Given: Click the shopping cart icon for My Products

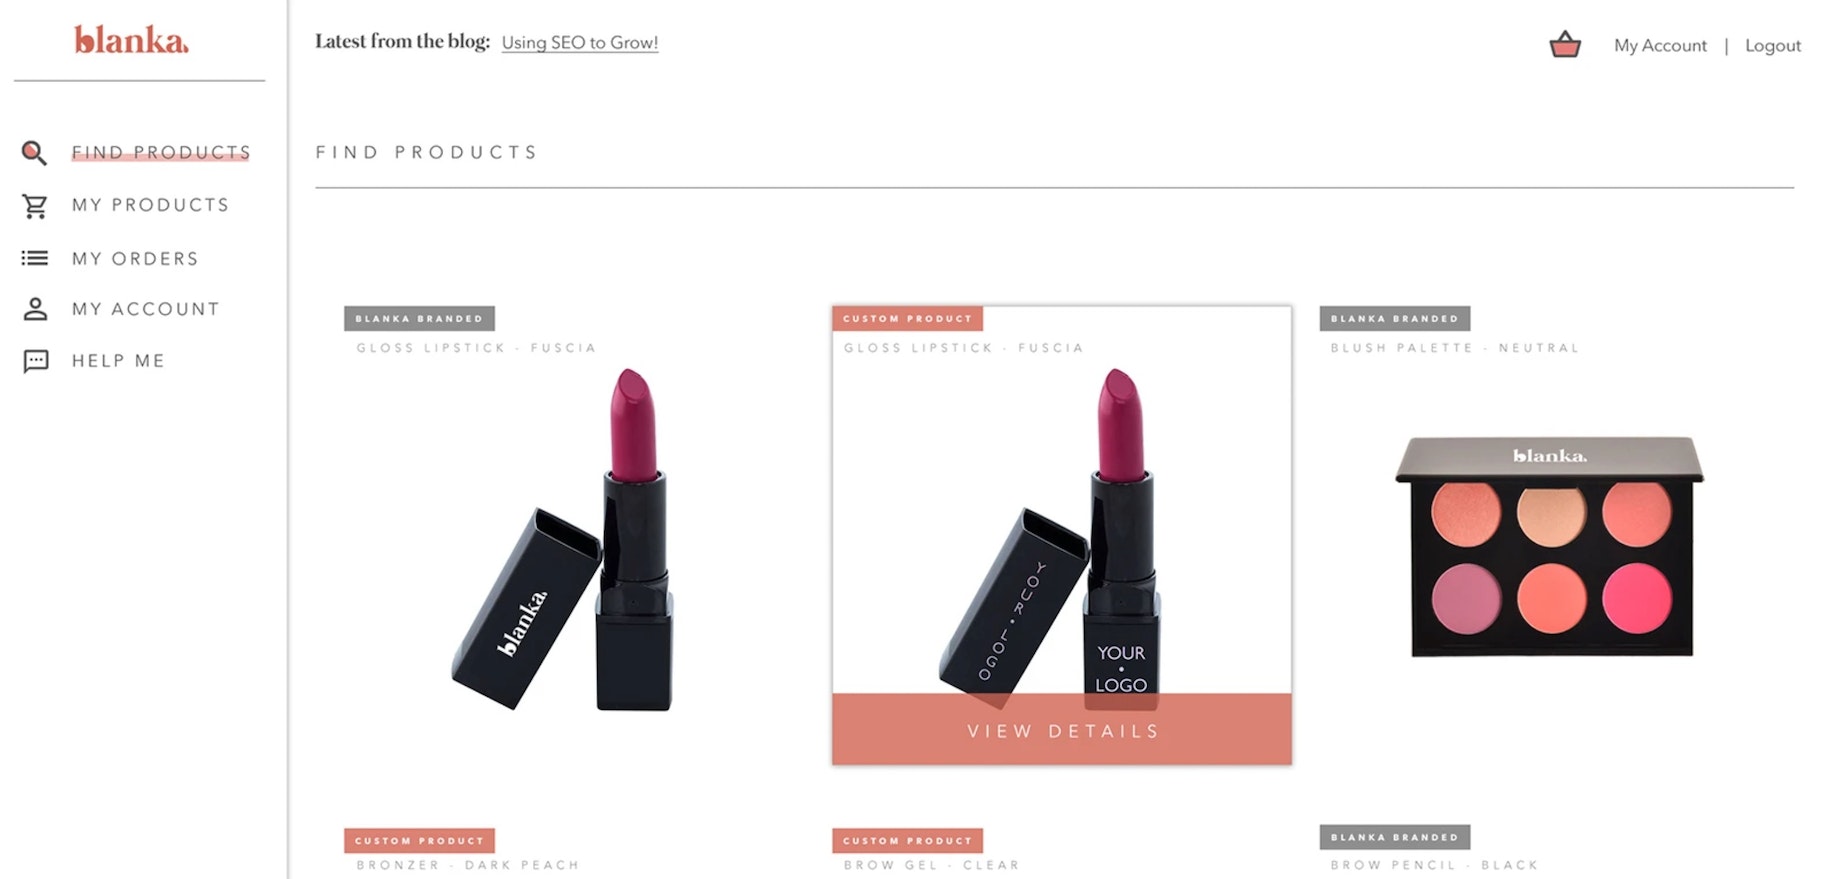Looking at the screenshot, I should point(35,206).
